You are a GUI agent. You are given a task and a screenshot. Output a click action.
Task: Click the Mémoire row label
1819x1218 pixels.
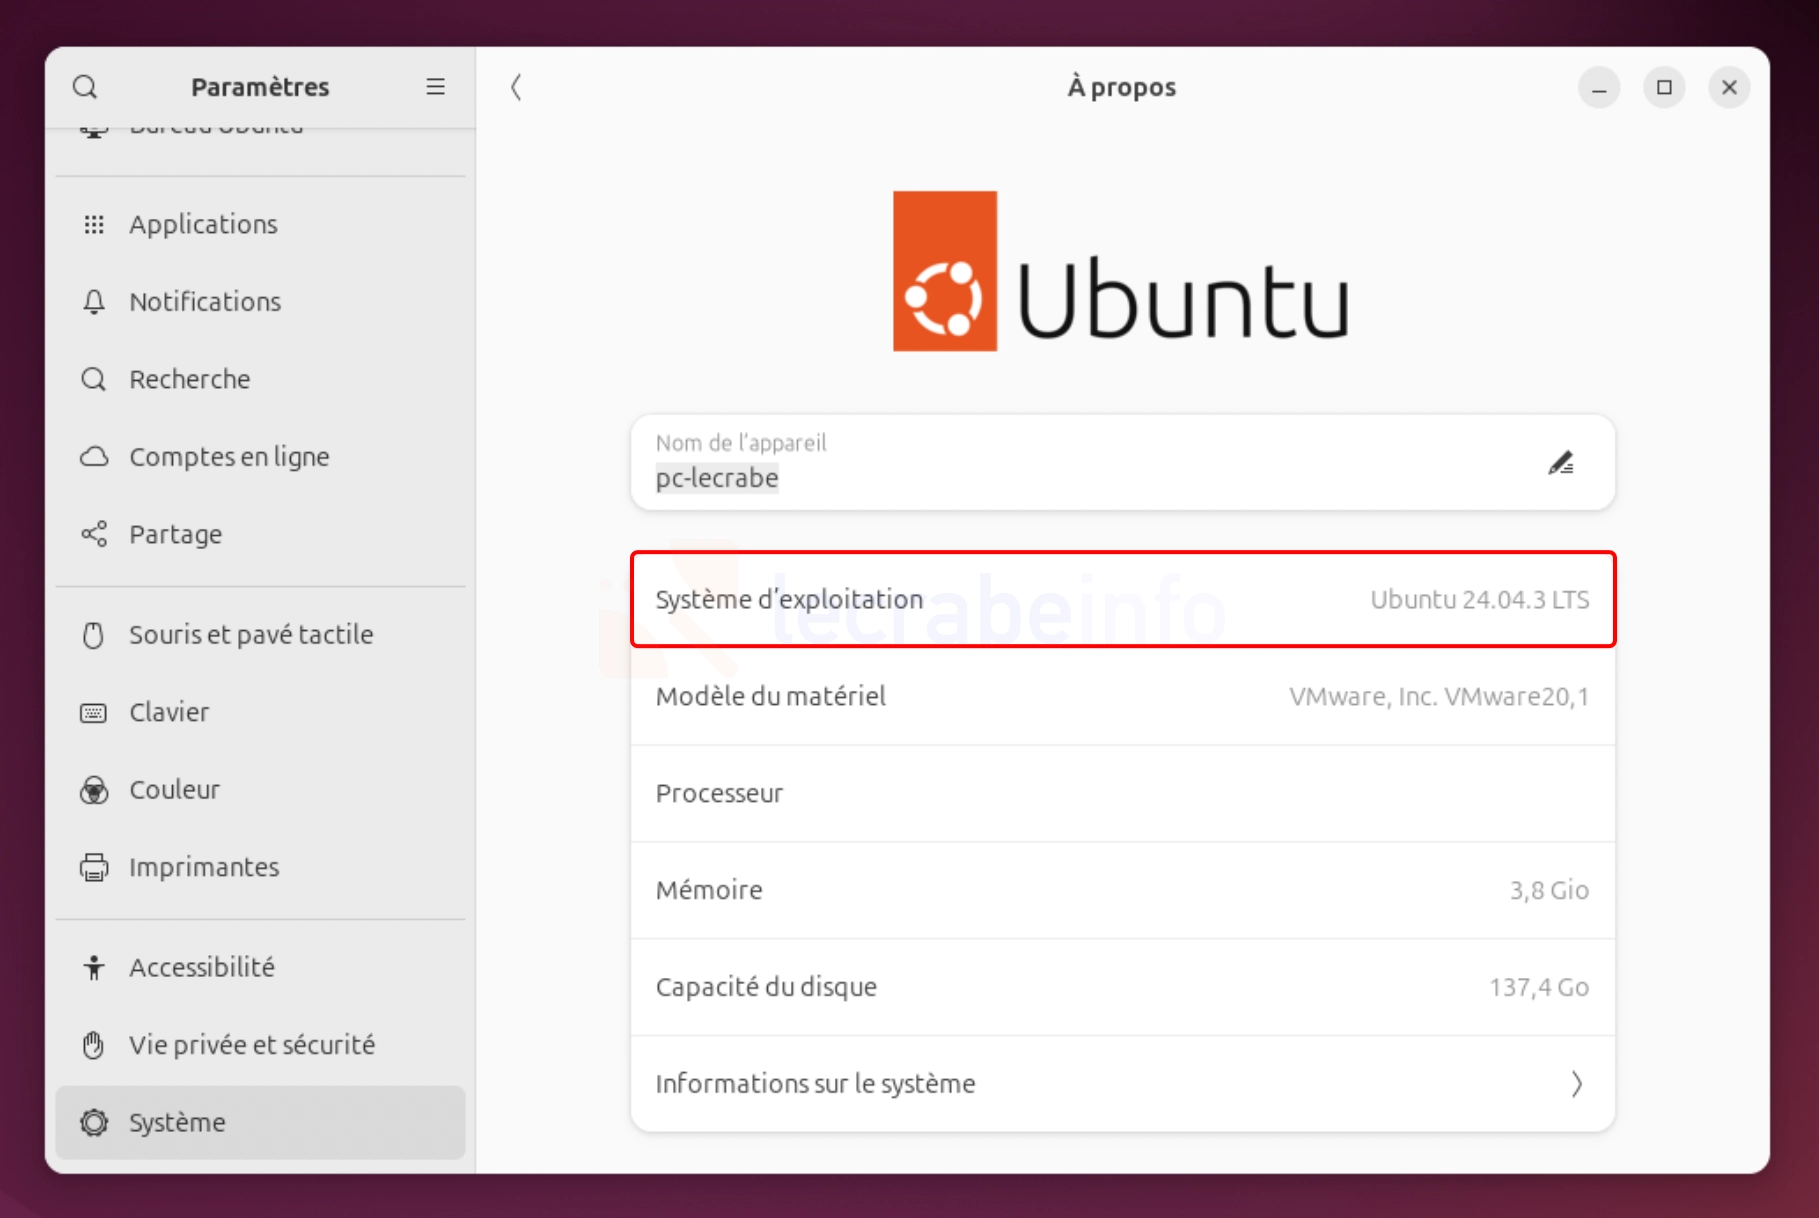pos(709,890)
